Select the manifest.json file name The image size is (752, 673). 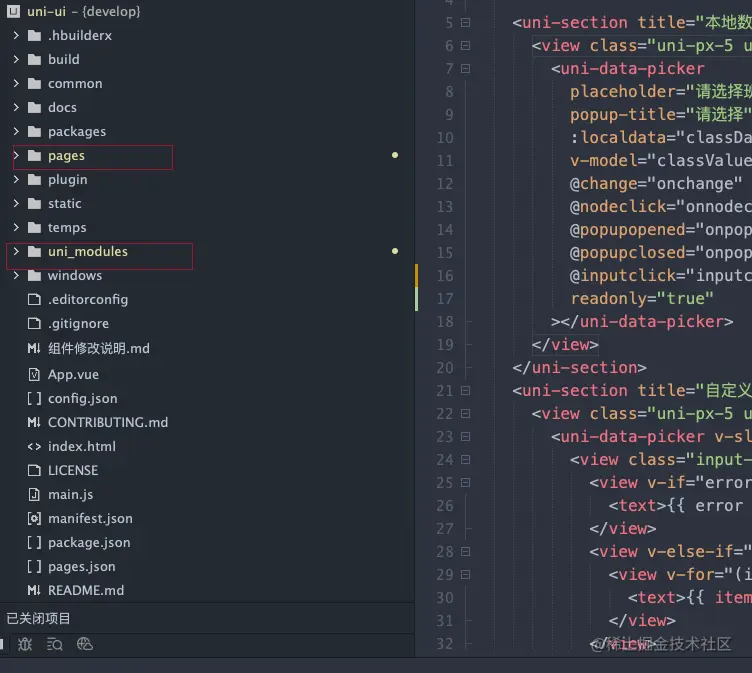coord(90,519)
